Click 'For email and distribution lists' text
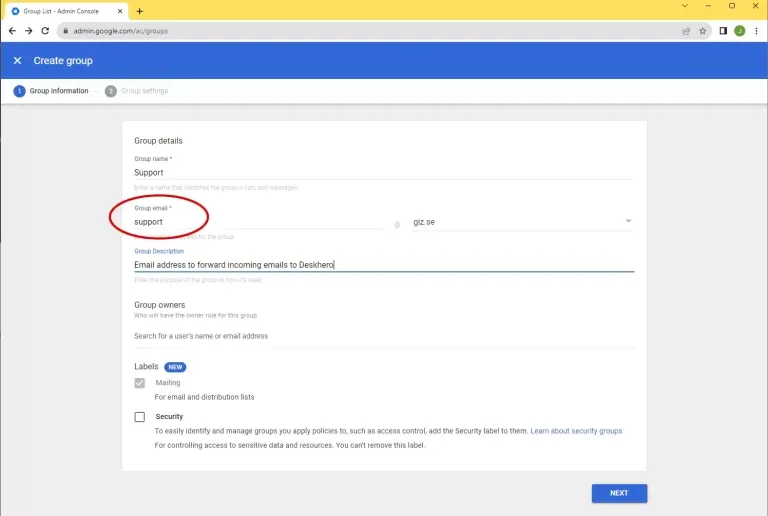This screenshot has height=516, width=768. tap(204, 397)
